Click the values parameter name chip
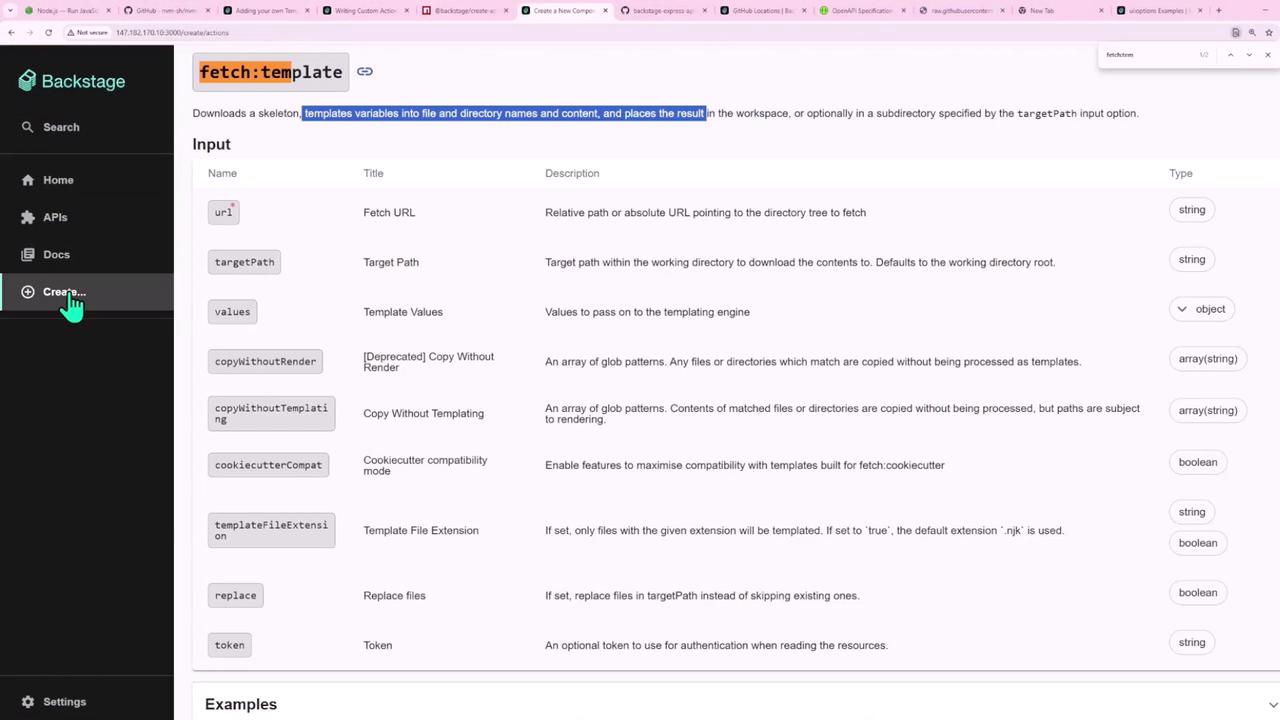The width and height of the screenshot is (1280, 720). coord(232,312)
